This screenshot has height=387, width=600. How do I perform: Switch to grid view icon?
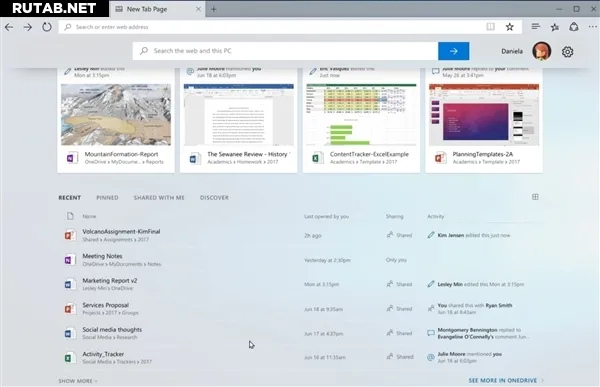click(535, 197)
